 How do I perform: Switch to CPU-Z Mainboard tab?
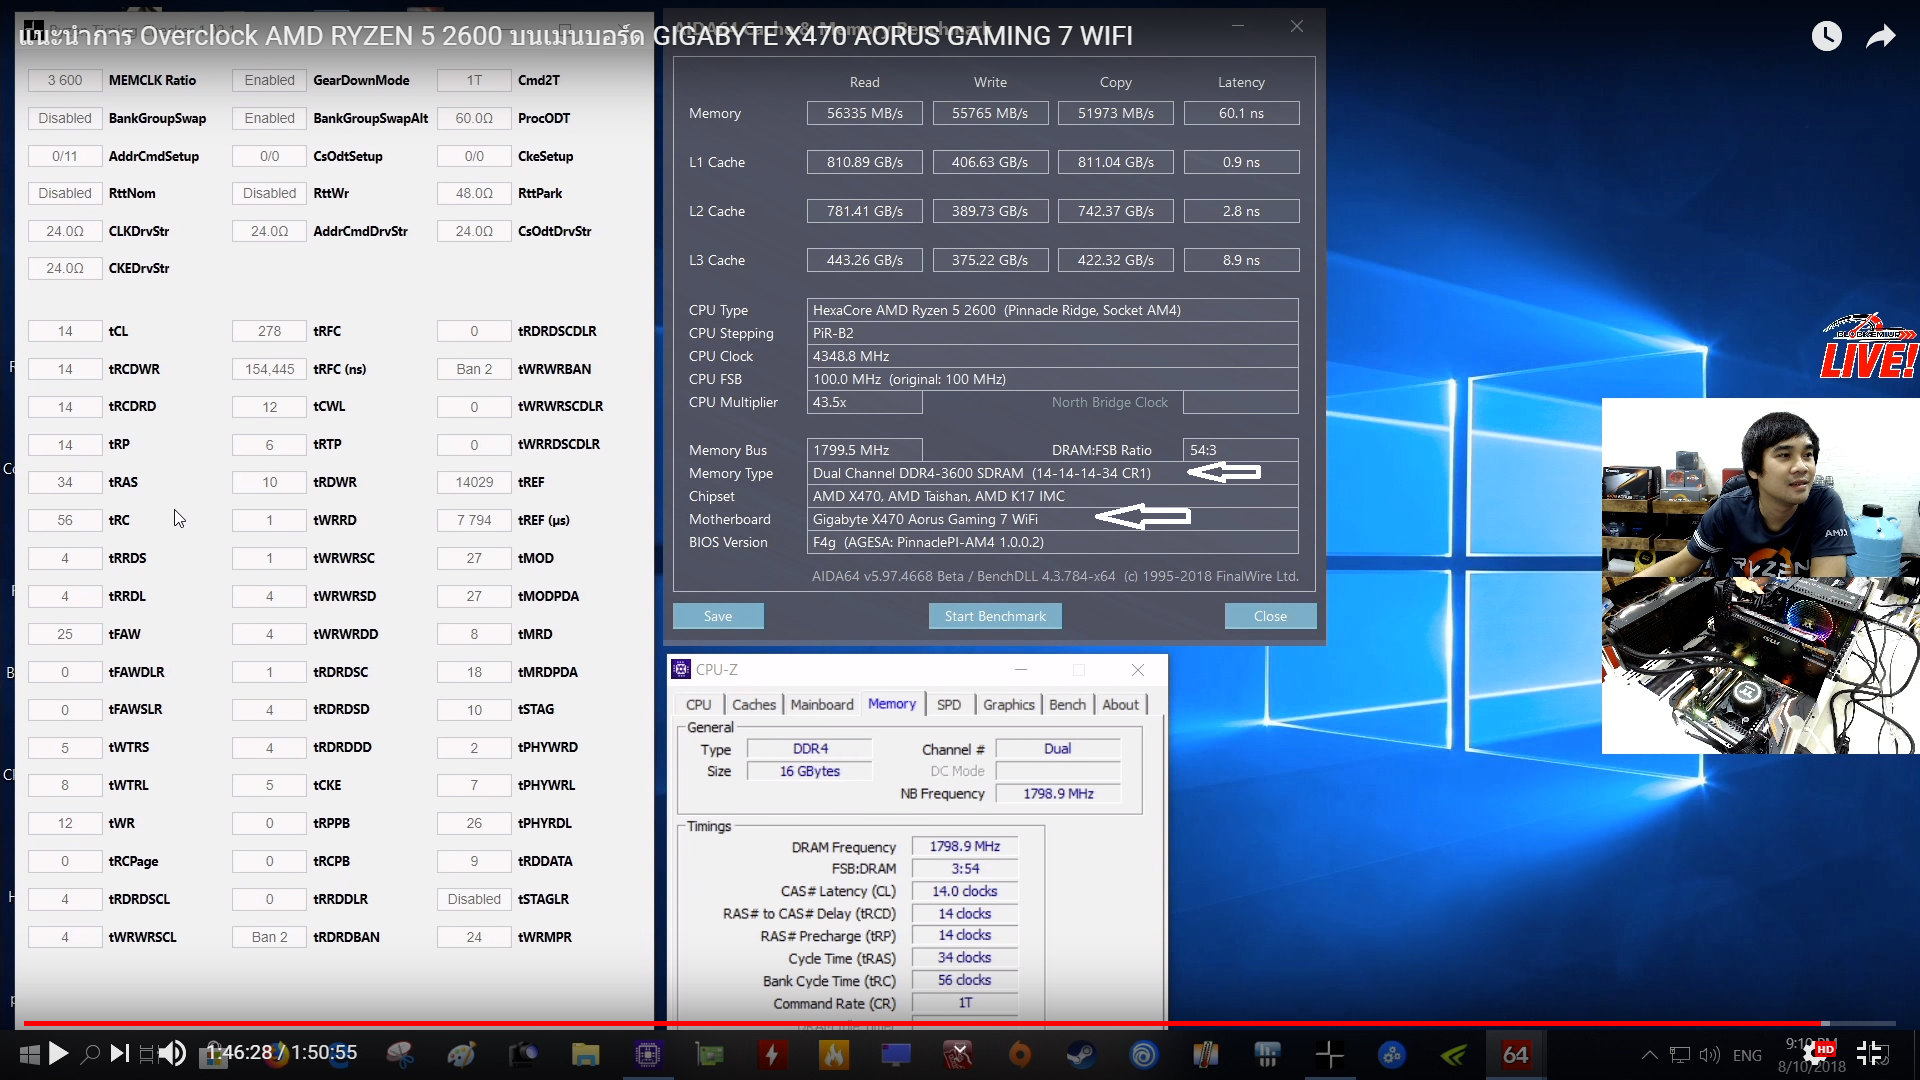pyautogui.click(x=821, y=705)
